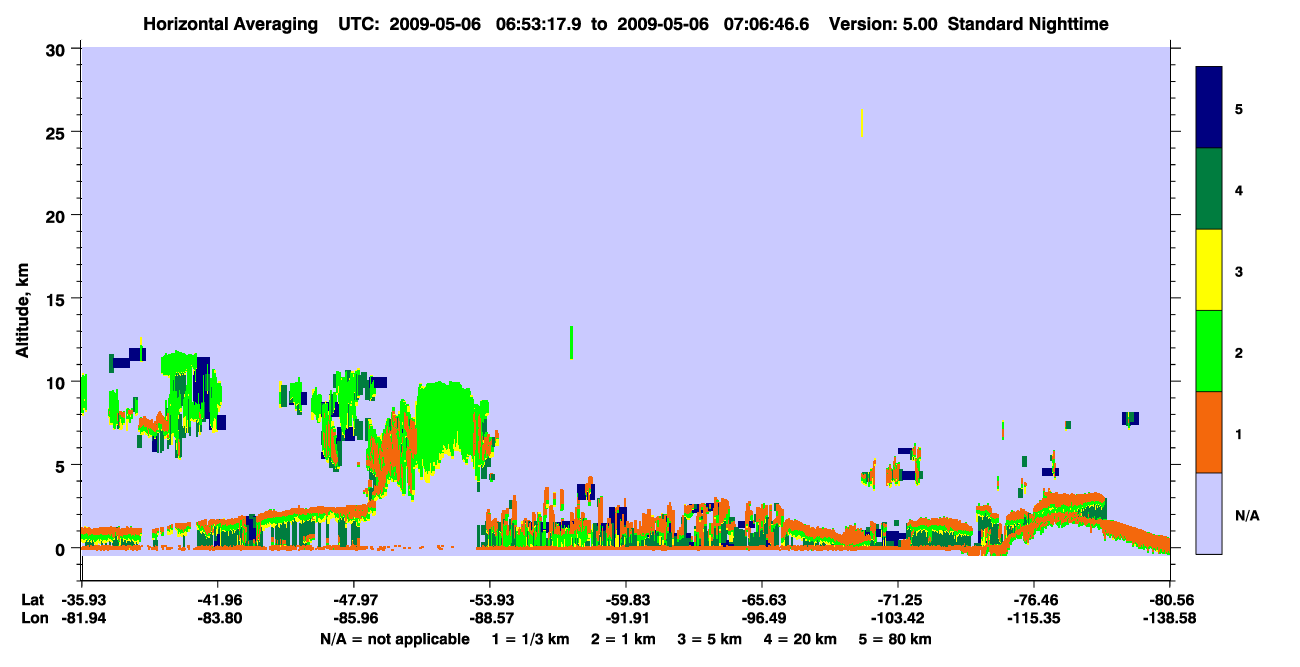Click the 'Standard Nighttime' title text
This screenshot has height=667, width=1300.
point(1028,23)
